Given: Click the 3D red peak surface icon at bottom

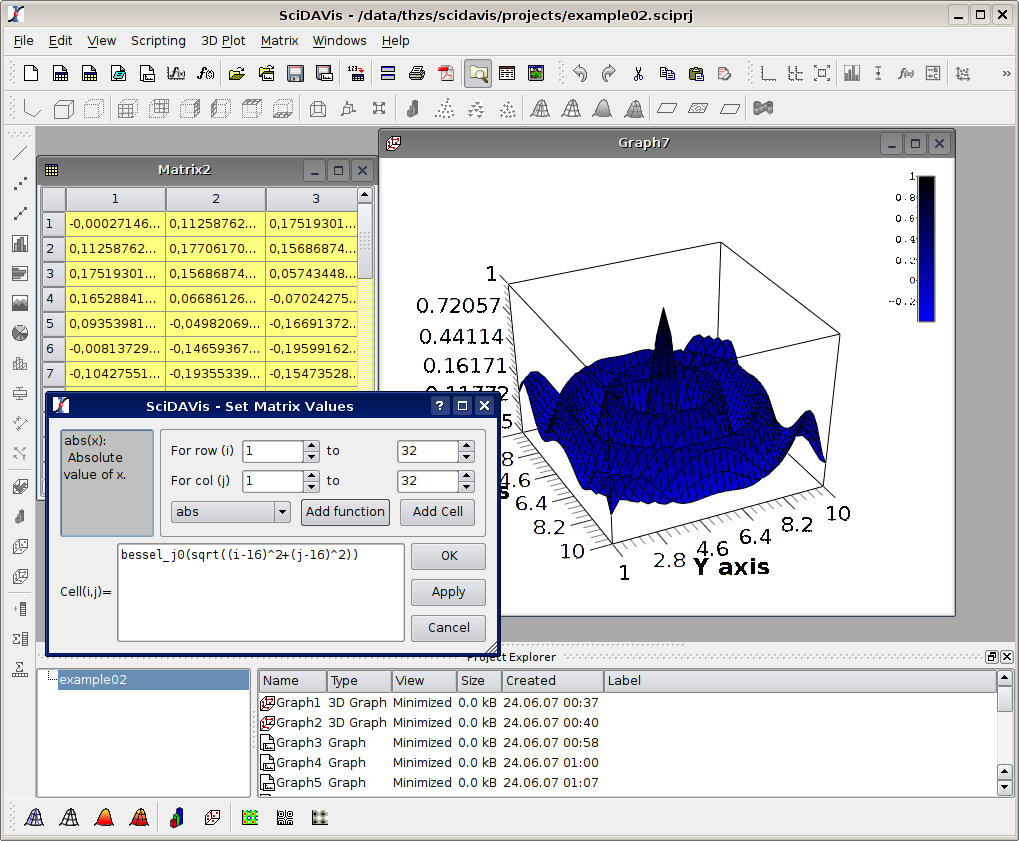Looking at the screenshot, I should click(104, 818).
